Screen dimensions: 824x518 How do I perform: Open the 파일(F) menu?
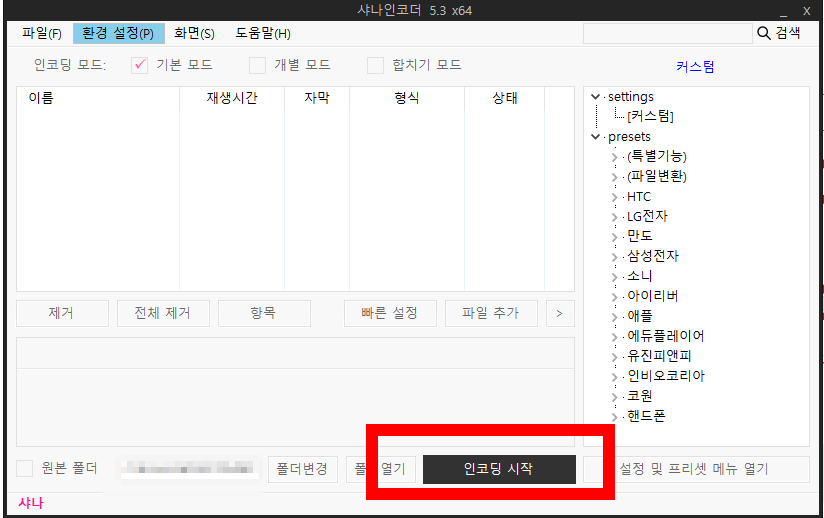tap(42, 34)
